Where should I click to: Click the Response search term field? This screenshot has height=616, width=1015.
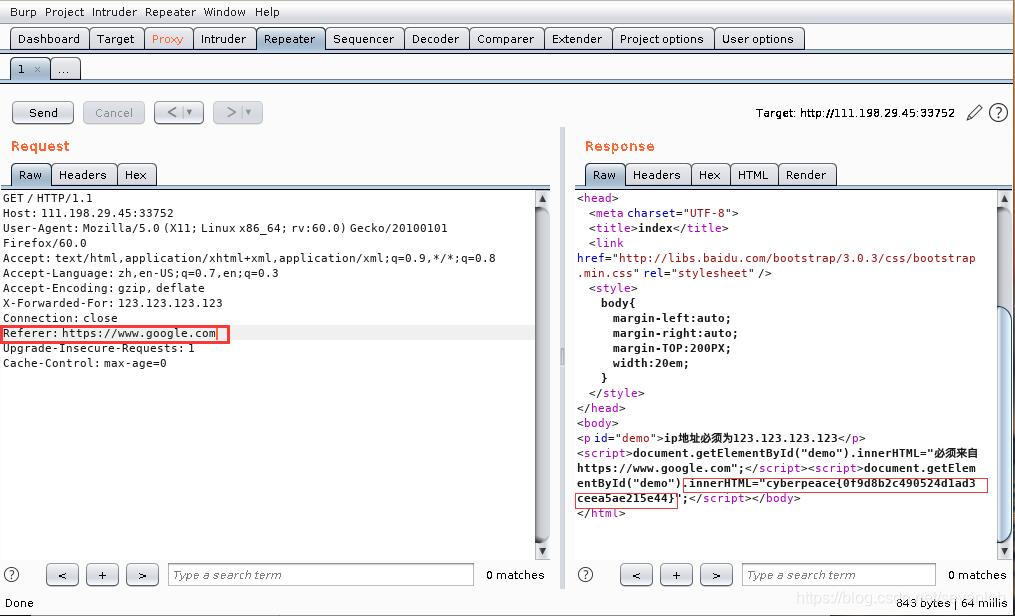pos(838,575)
